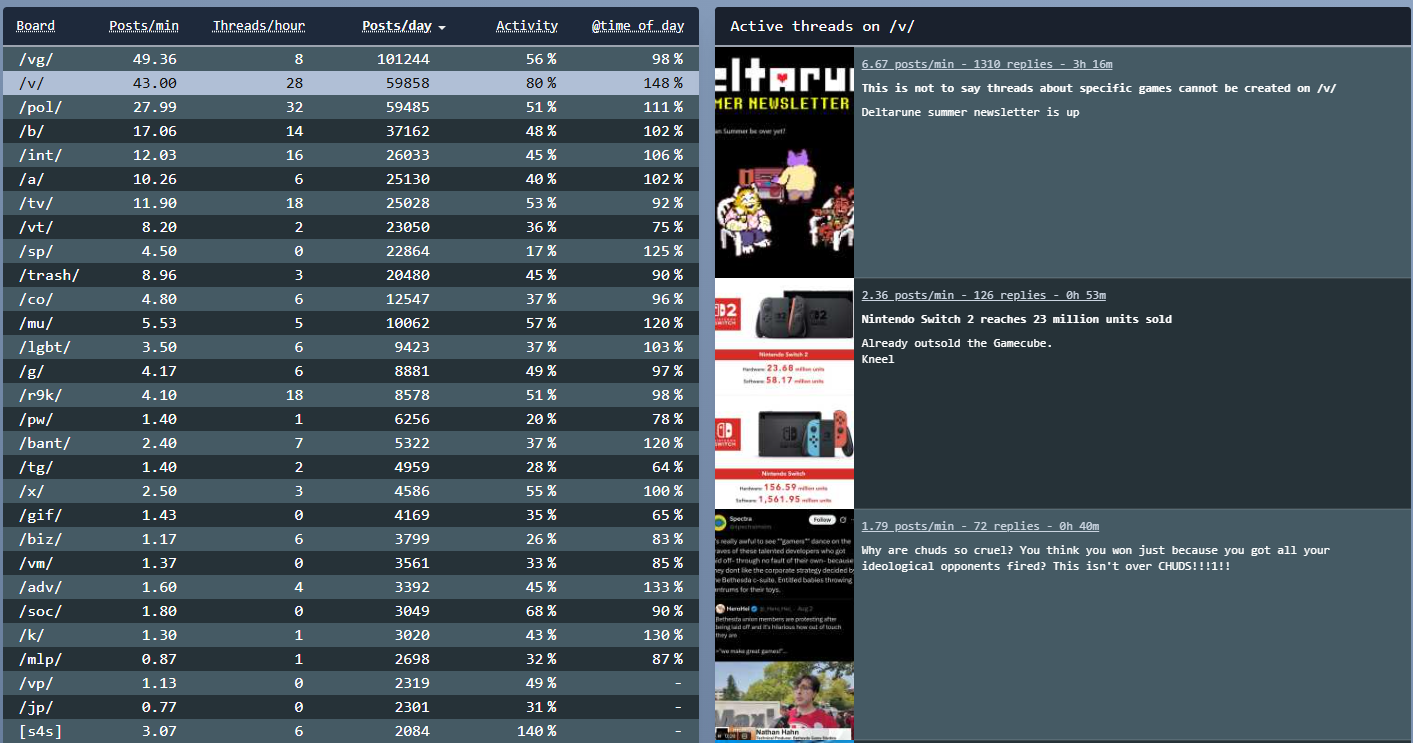
Task: Select the /tv/ board row
Action: click(x=351, y=203)
